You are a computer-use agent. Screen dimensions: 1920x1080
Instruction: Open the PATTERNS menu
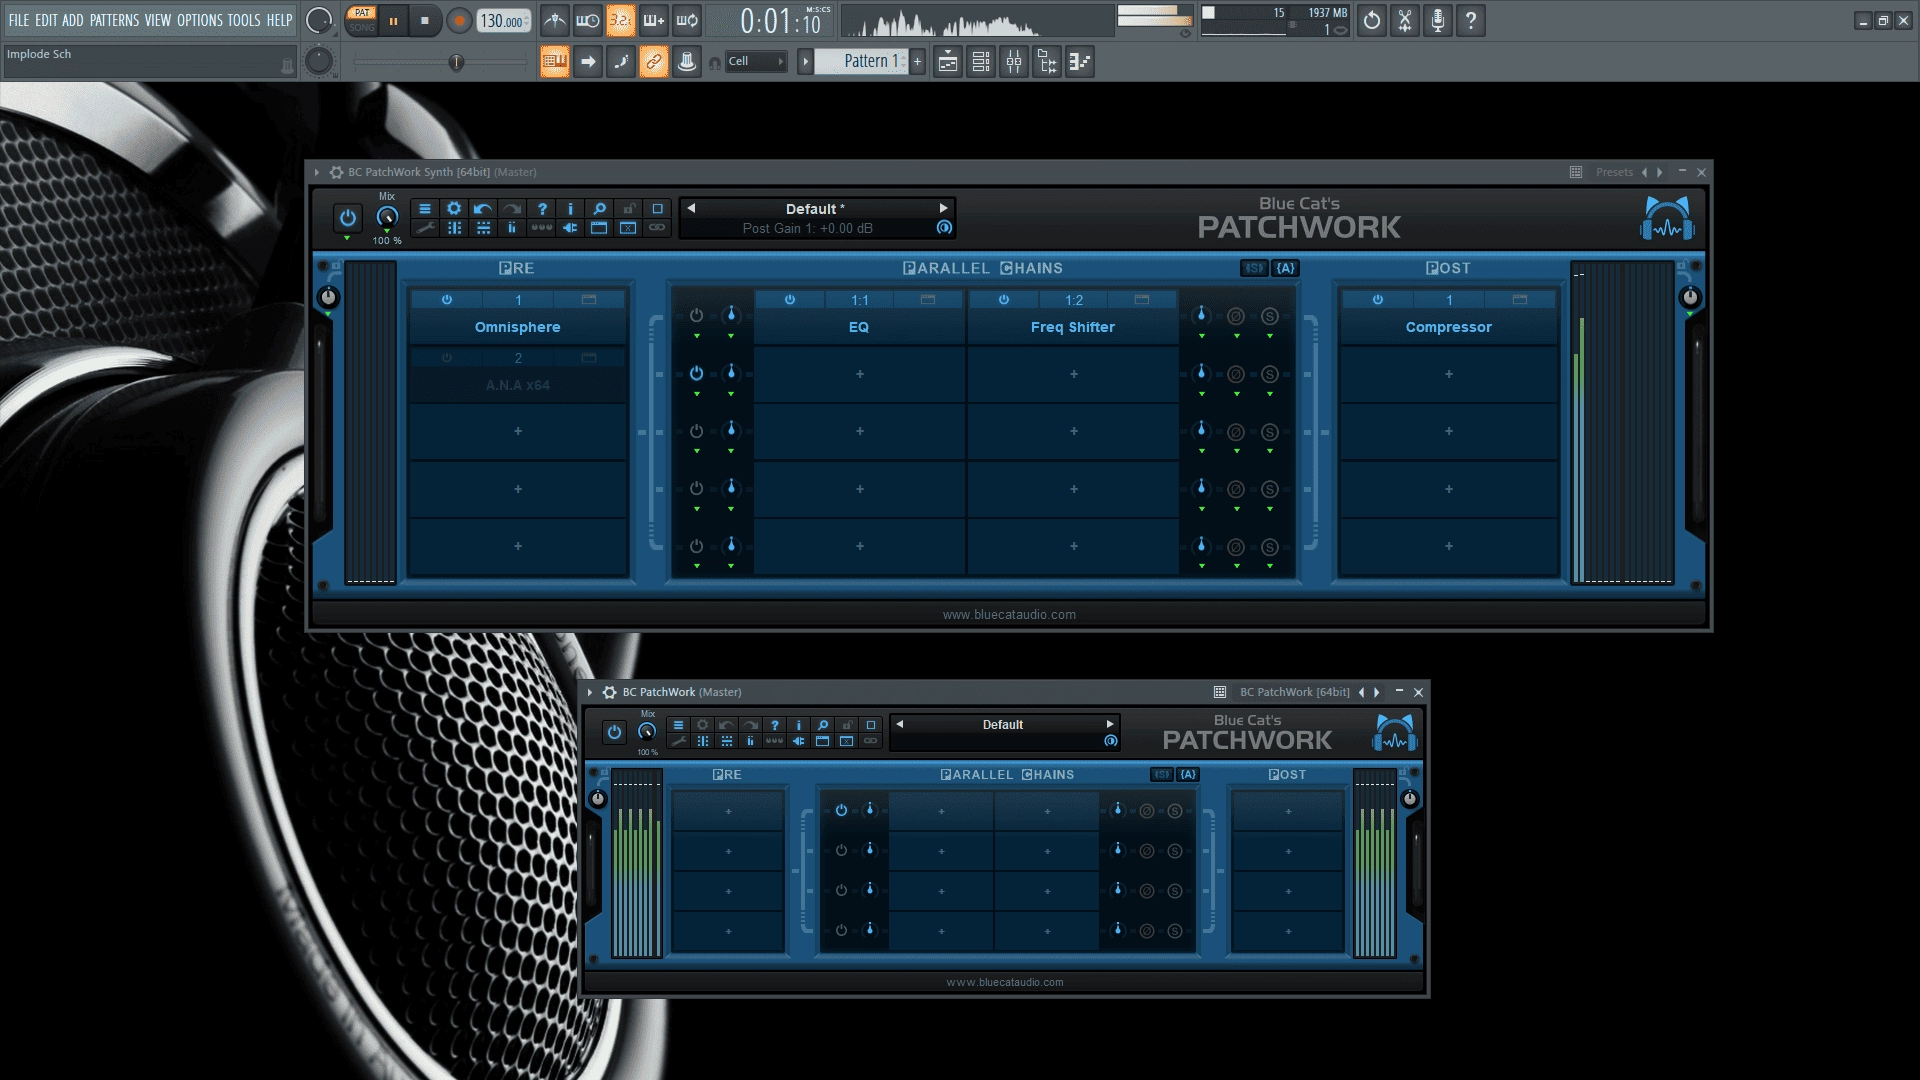click(x=114, y=20)
